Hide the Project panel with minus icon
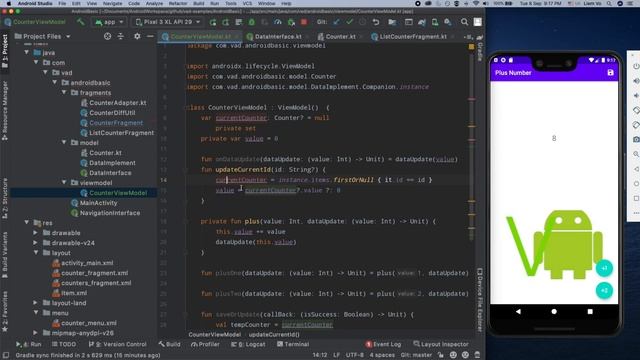 click(150, 36)
